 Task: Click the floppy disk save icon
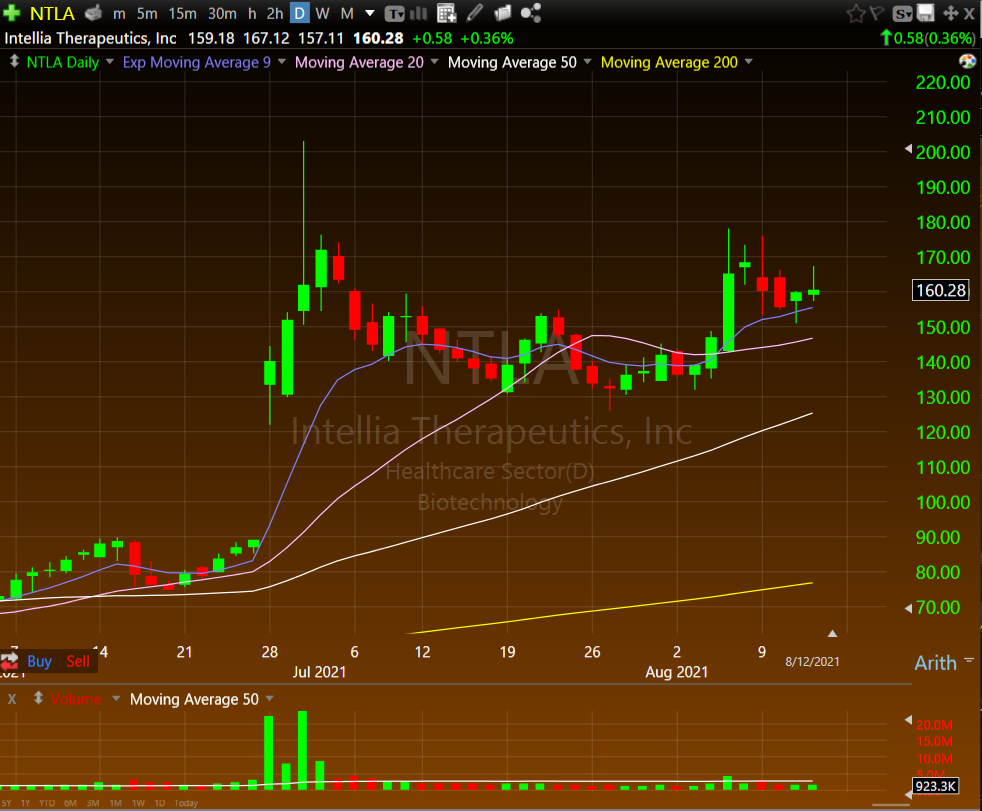[926, 13]
